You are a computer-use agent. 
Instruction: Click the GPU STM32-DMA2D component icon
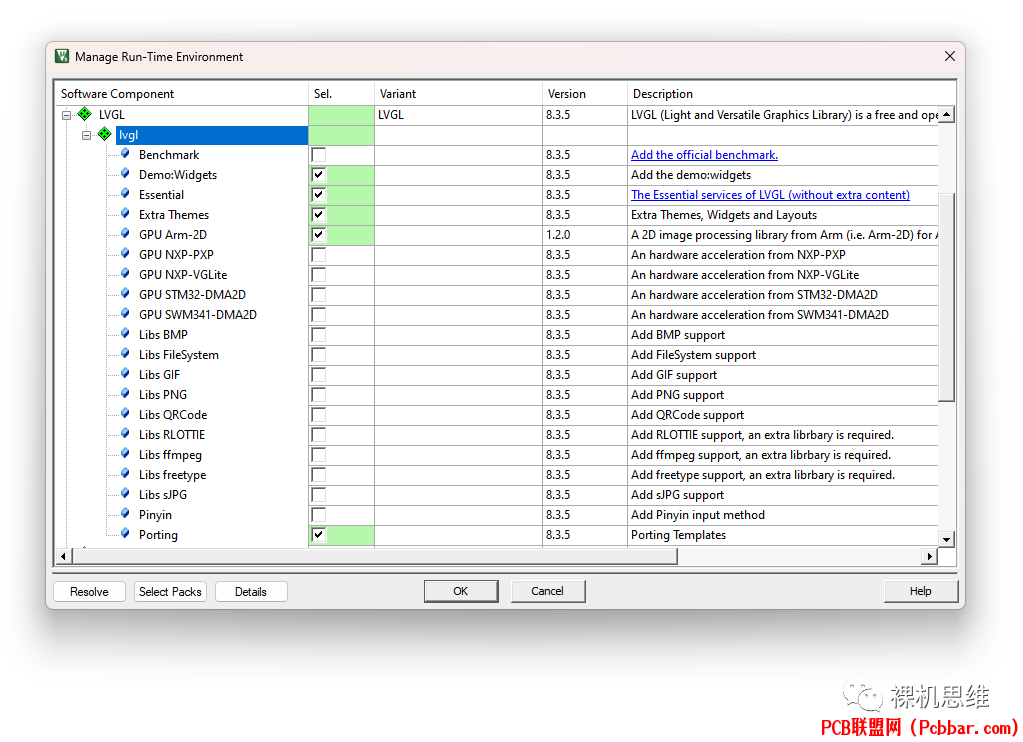(x=125, y=294)
